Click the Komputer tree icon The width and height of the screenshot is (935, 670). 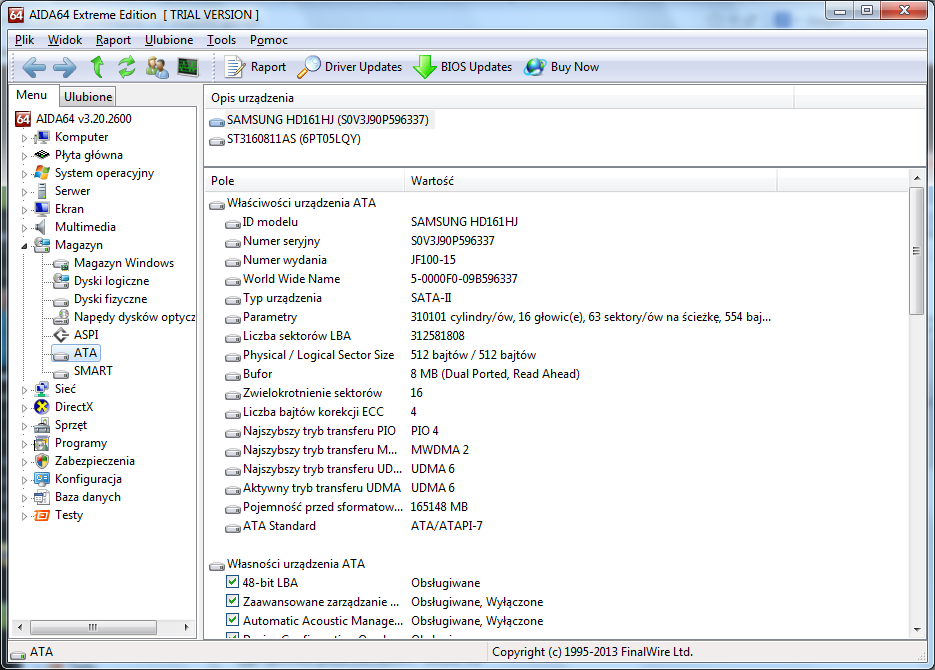(42, 137)
